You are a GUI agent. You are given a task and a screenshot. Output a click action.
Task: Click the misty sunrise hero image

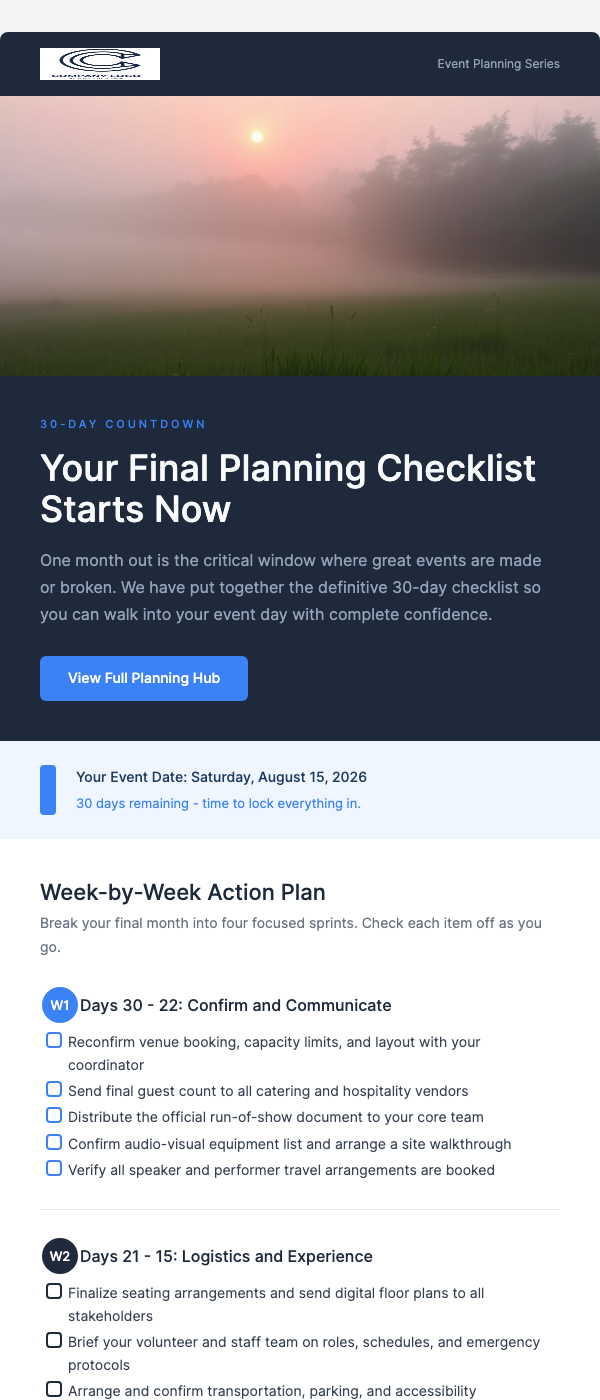(x=300, y=235)
